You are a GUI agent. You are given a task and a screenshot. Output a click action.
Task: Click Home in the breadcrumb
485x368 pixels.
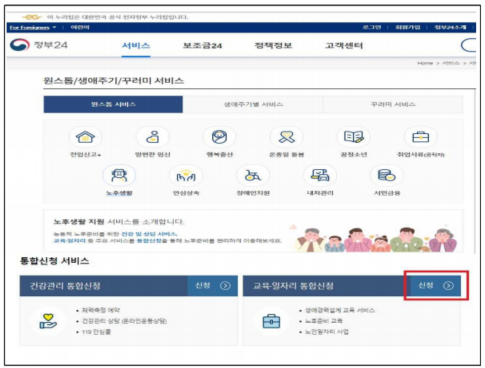tap(425, 63)
